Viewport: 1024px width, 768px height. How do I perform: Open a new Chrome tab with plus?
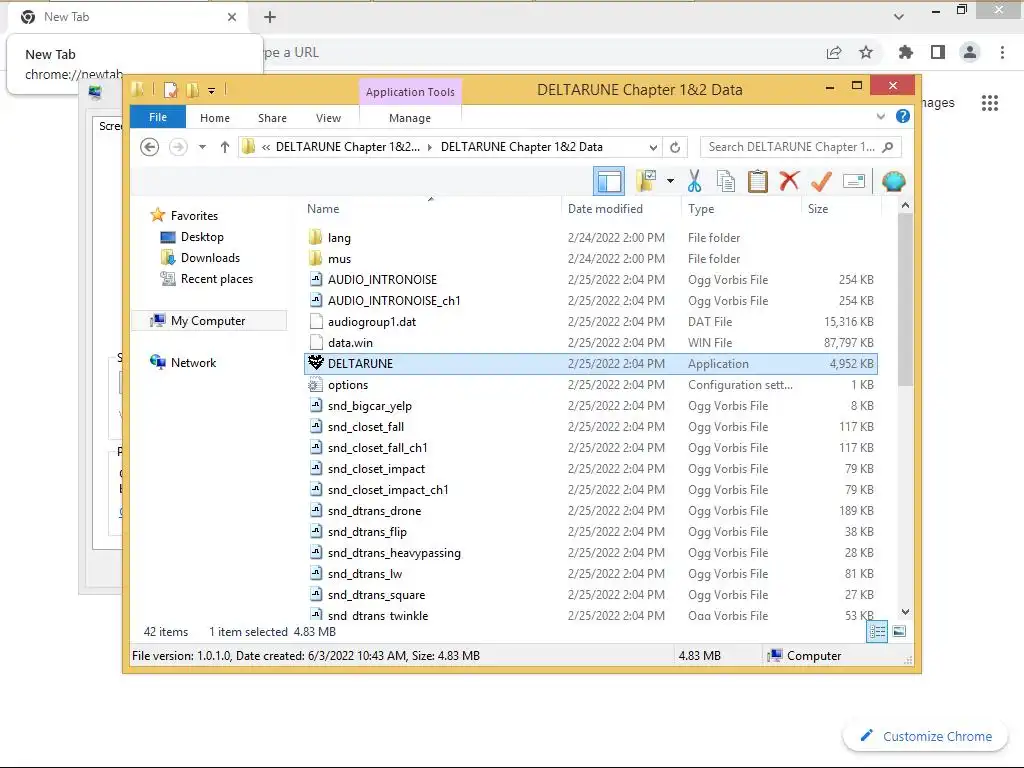coord(270,17)
